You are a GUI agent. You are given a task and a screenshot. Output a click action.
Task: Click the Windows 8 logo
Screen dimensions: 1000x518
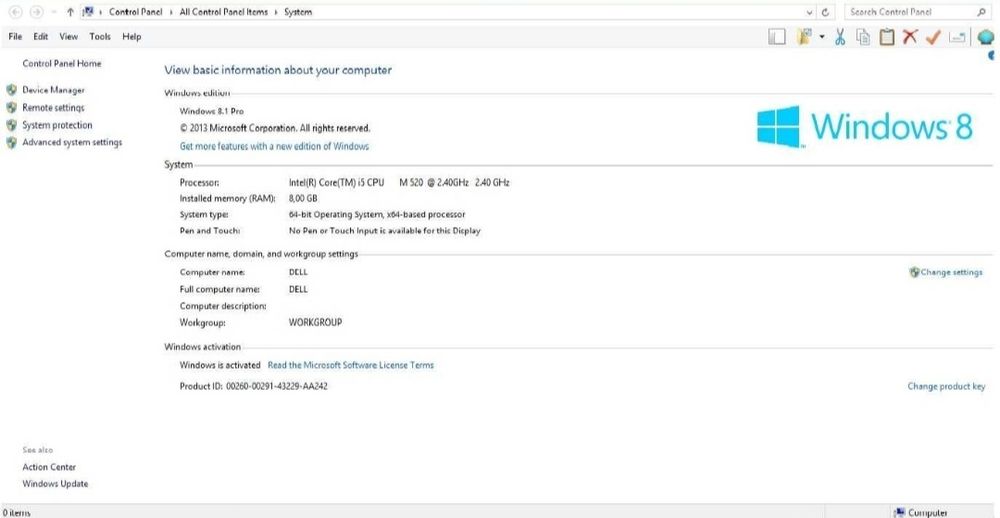[x=865, y=127]
